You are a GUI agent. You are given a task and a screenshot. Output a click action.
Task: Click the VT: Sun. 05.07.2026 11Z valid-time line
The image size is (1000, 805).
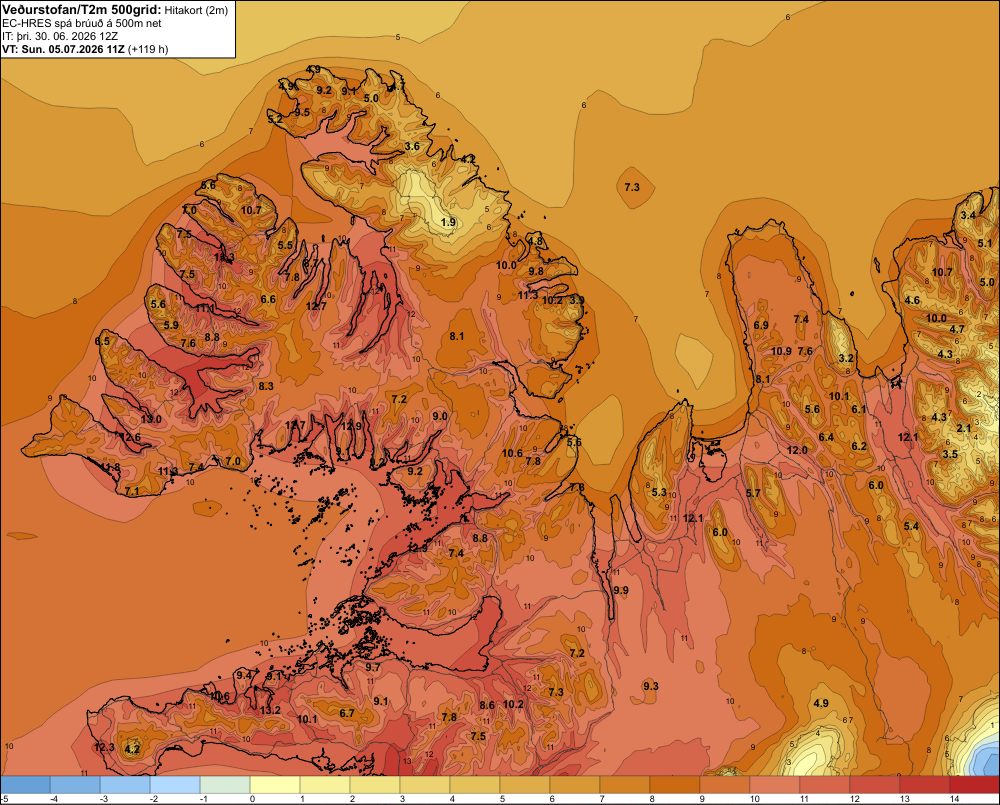point(63,49)
